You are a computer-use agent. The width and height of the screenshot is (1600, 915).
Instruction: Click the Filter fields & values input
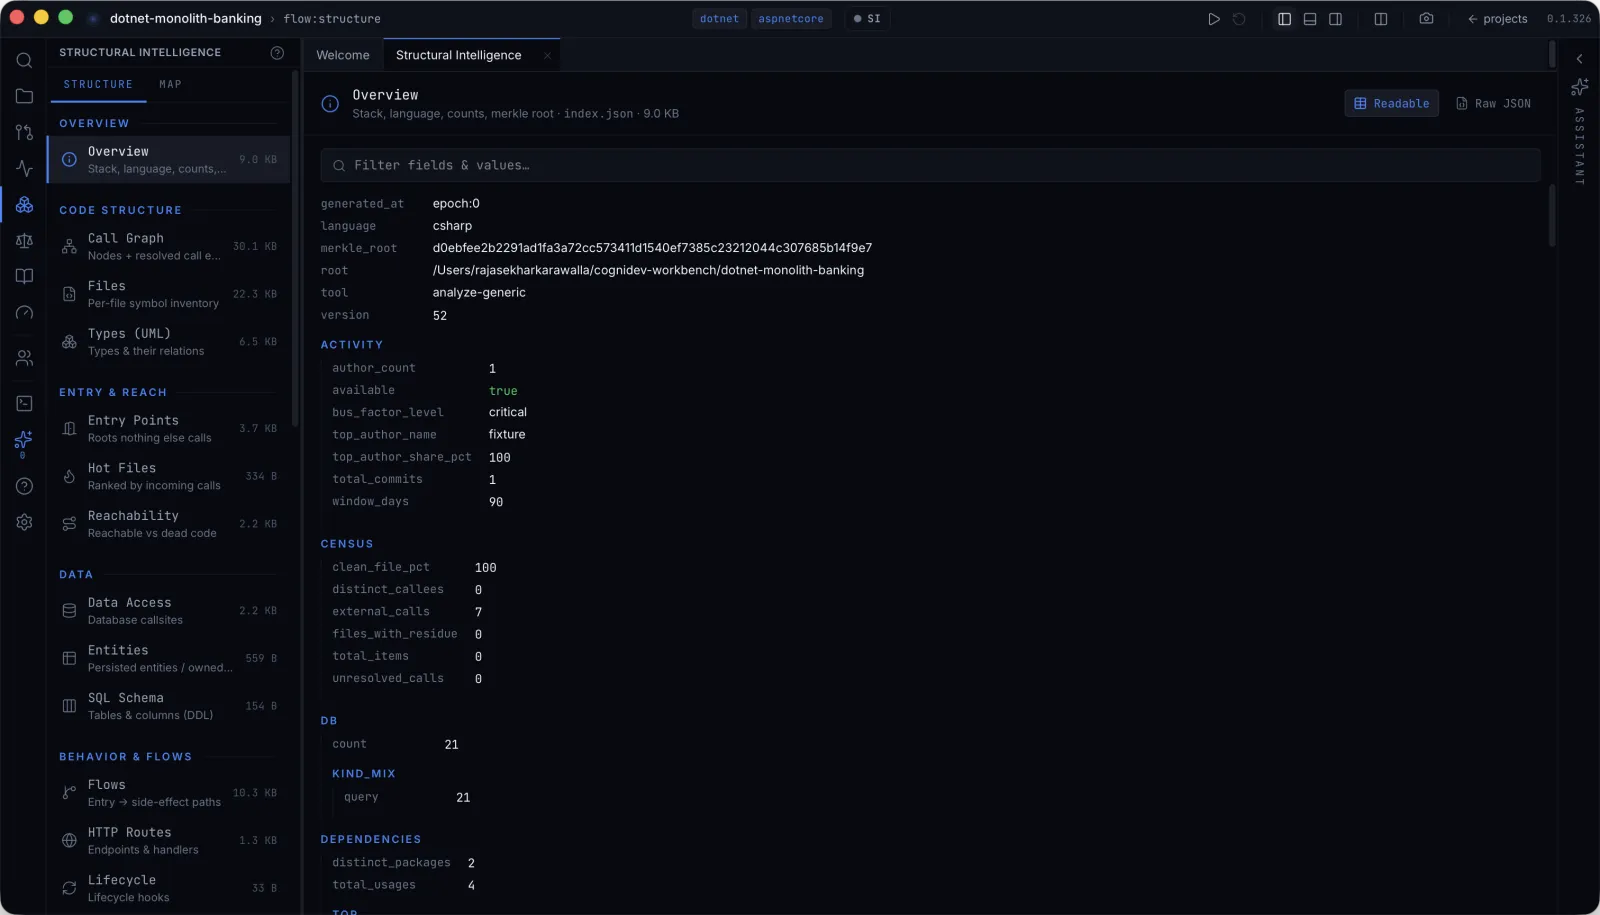pyautogui.click(x=930, y=166)
